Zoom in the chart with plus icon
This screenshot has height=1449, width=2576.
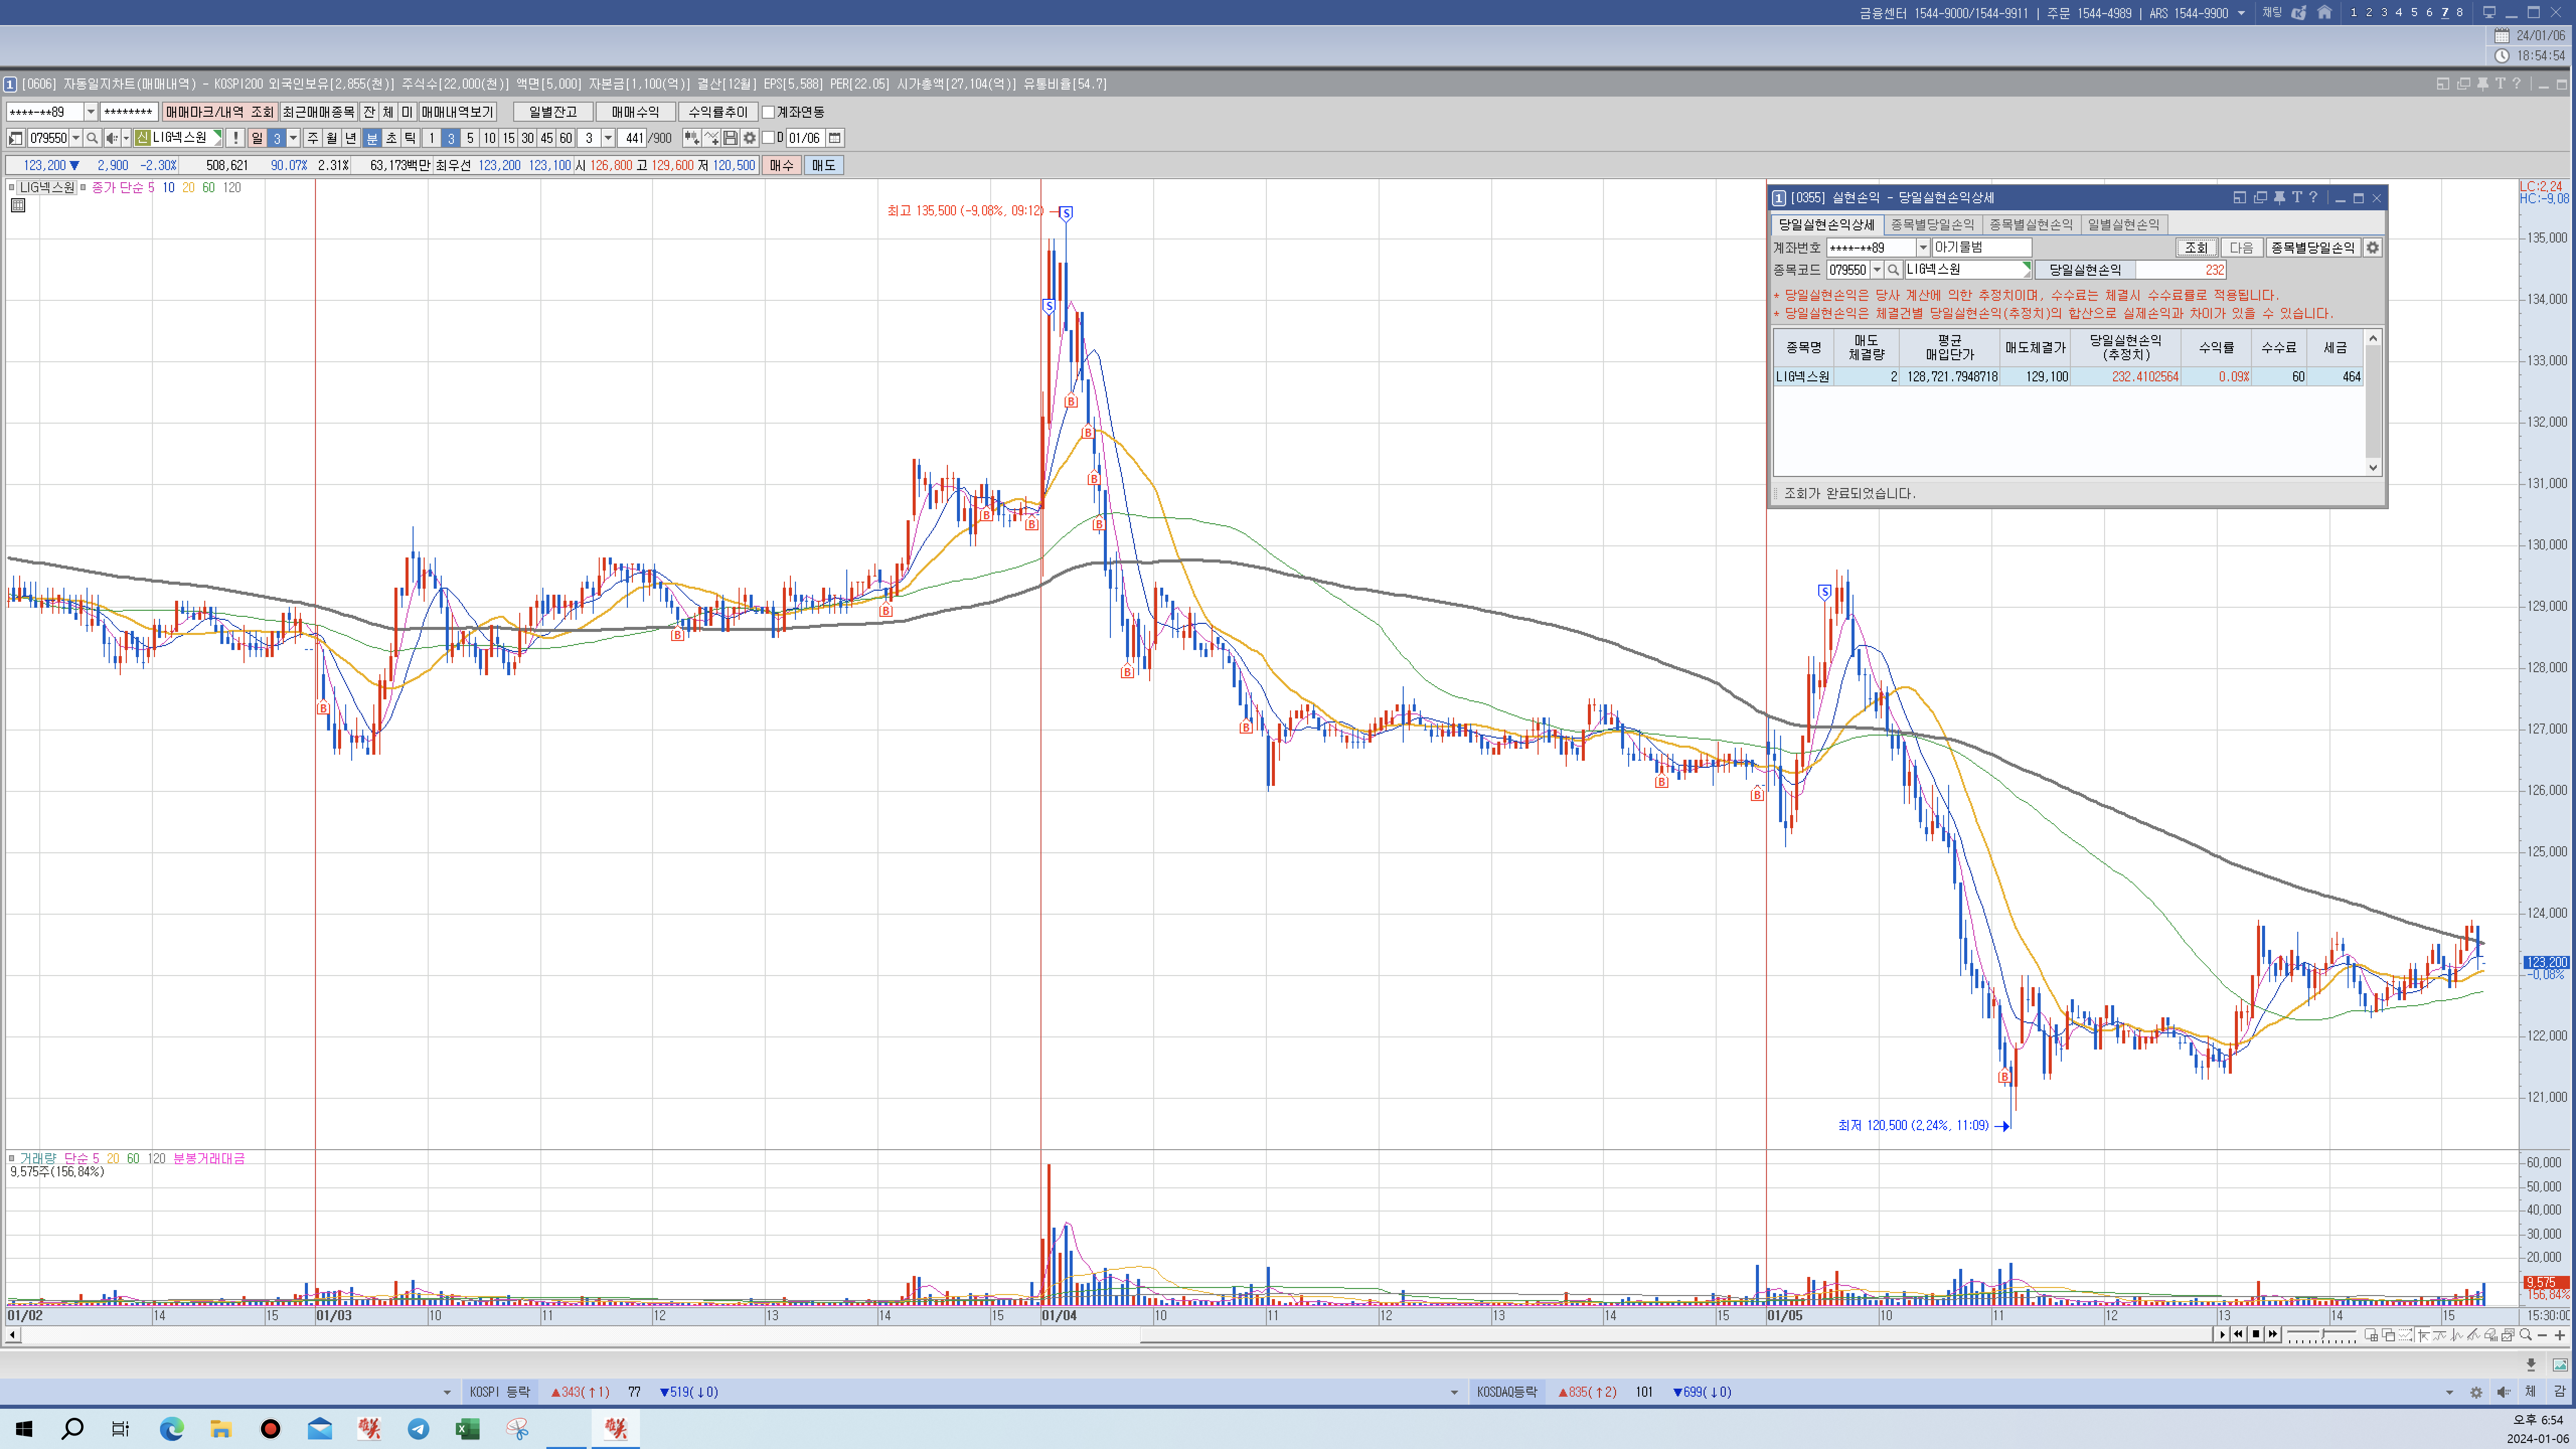click(2560, 1335)
